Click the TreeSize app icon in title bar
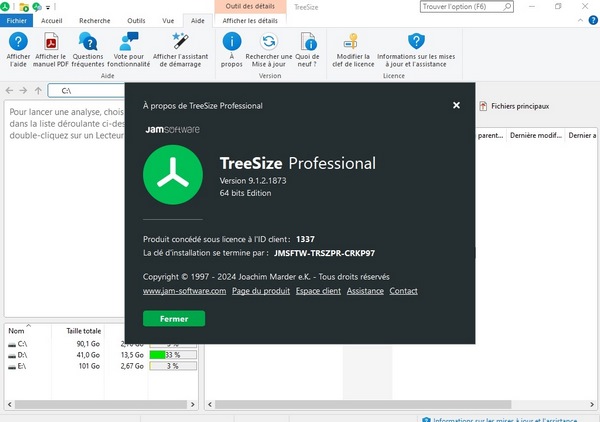The height and width of the screenshot is (422, 600). (x=5, y=7)
